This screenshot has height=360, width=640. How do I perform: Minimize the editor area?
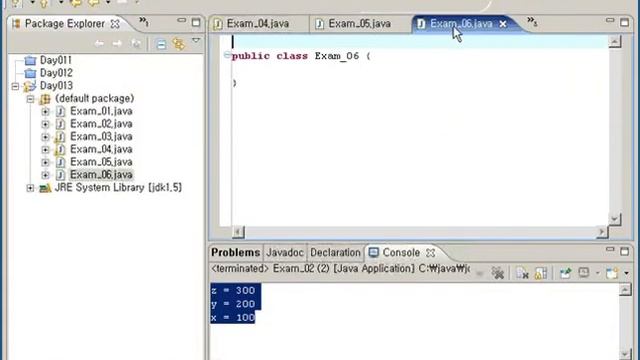(610, 20)
